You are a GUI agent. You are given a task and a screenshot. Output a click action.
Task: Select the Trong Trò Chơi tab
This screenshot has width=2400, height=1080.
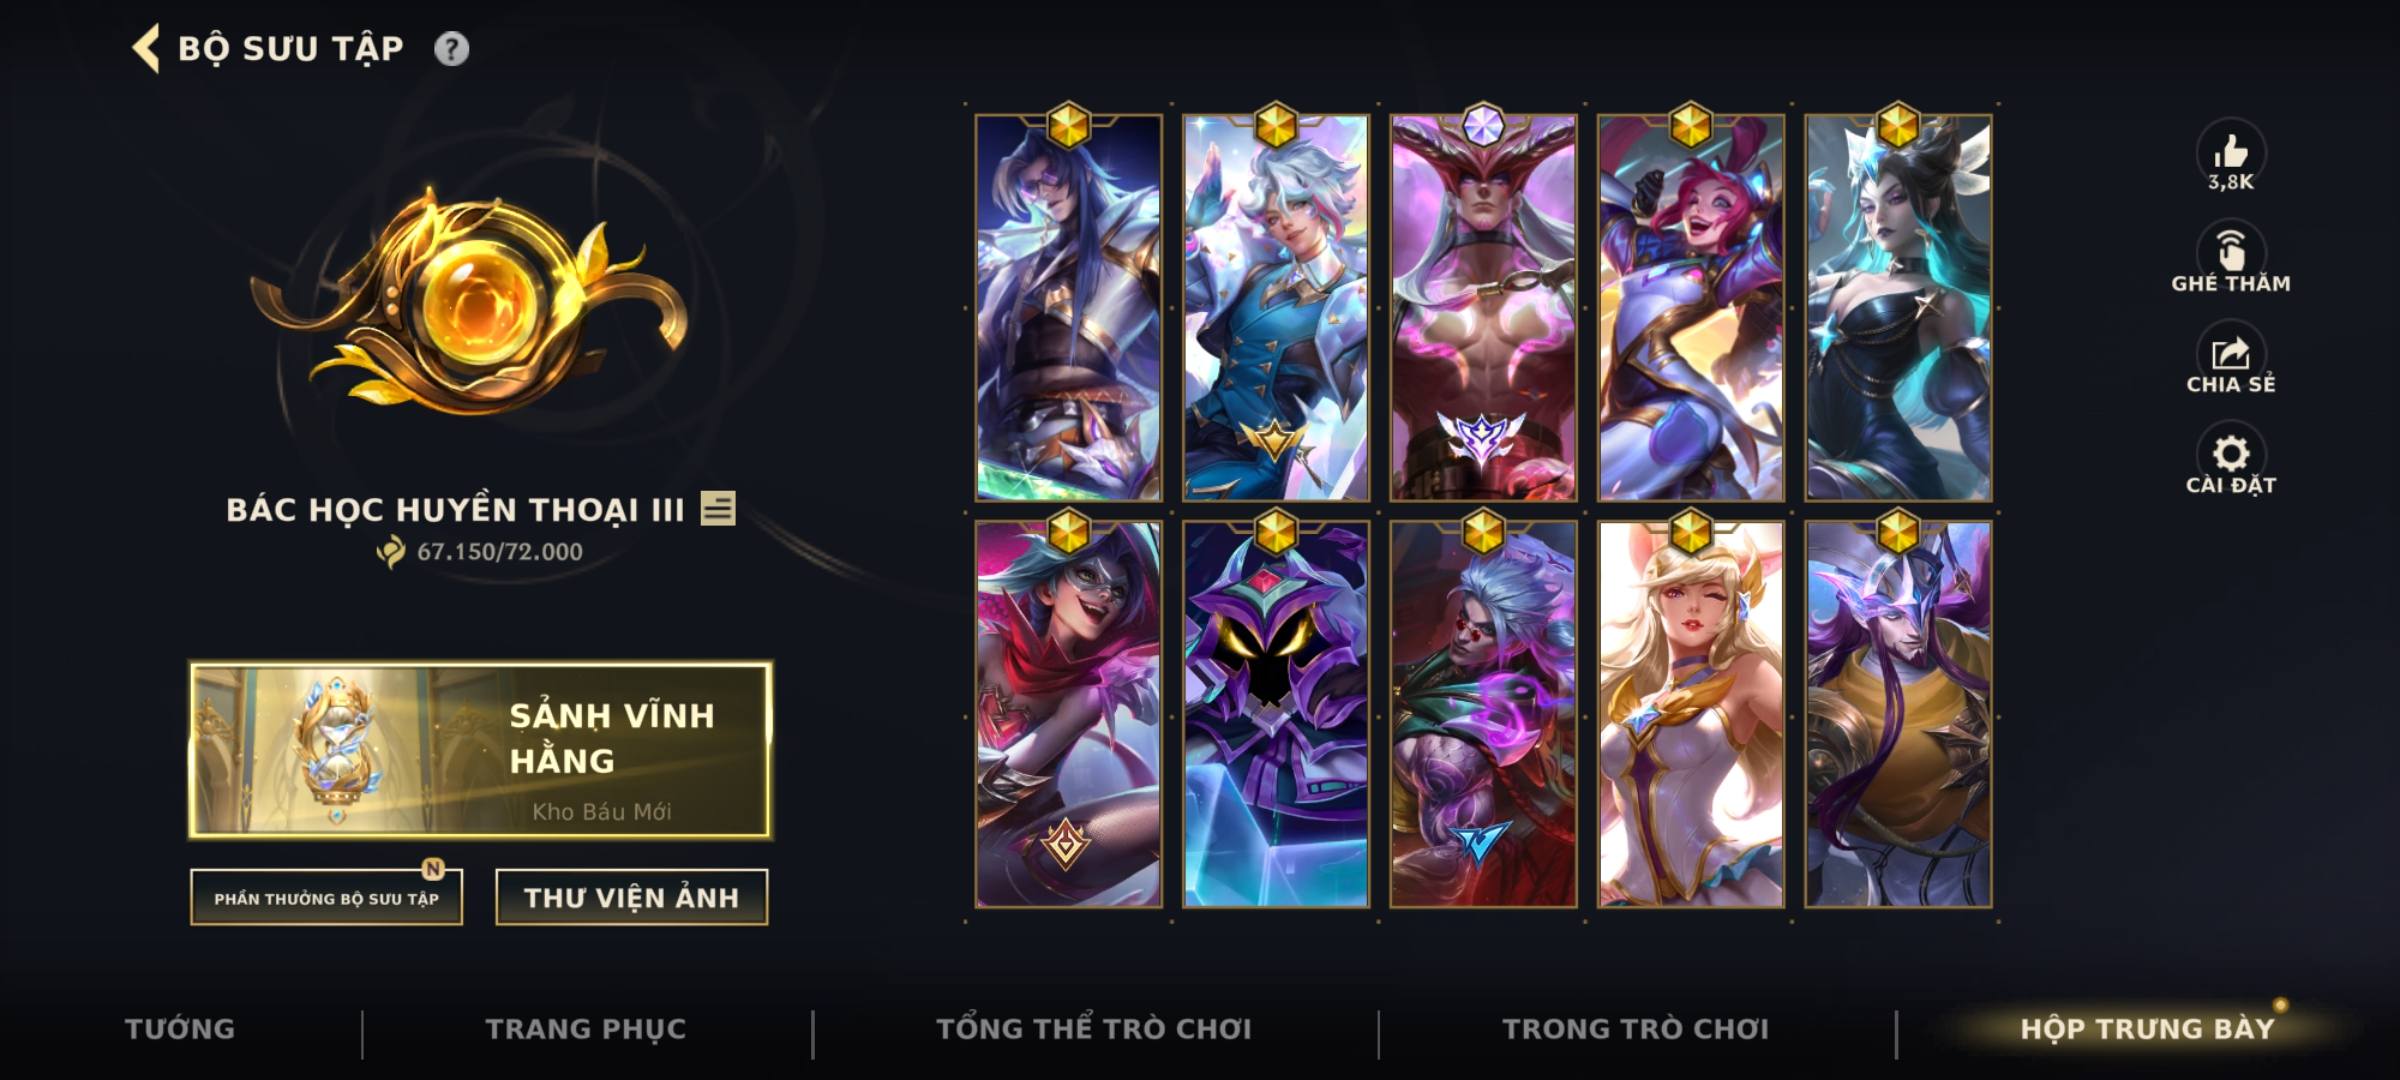coord(1636,1029)
